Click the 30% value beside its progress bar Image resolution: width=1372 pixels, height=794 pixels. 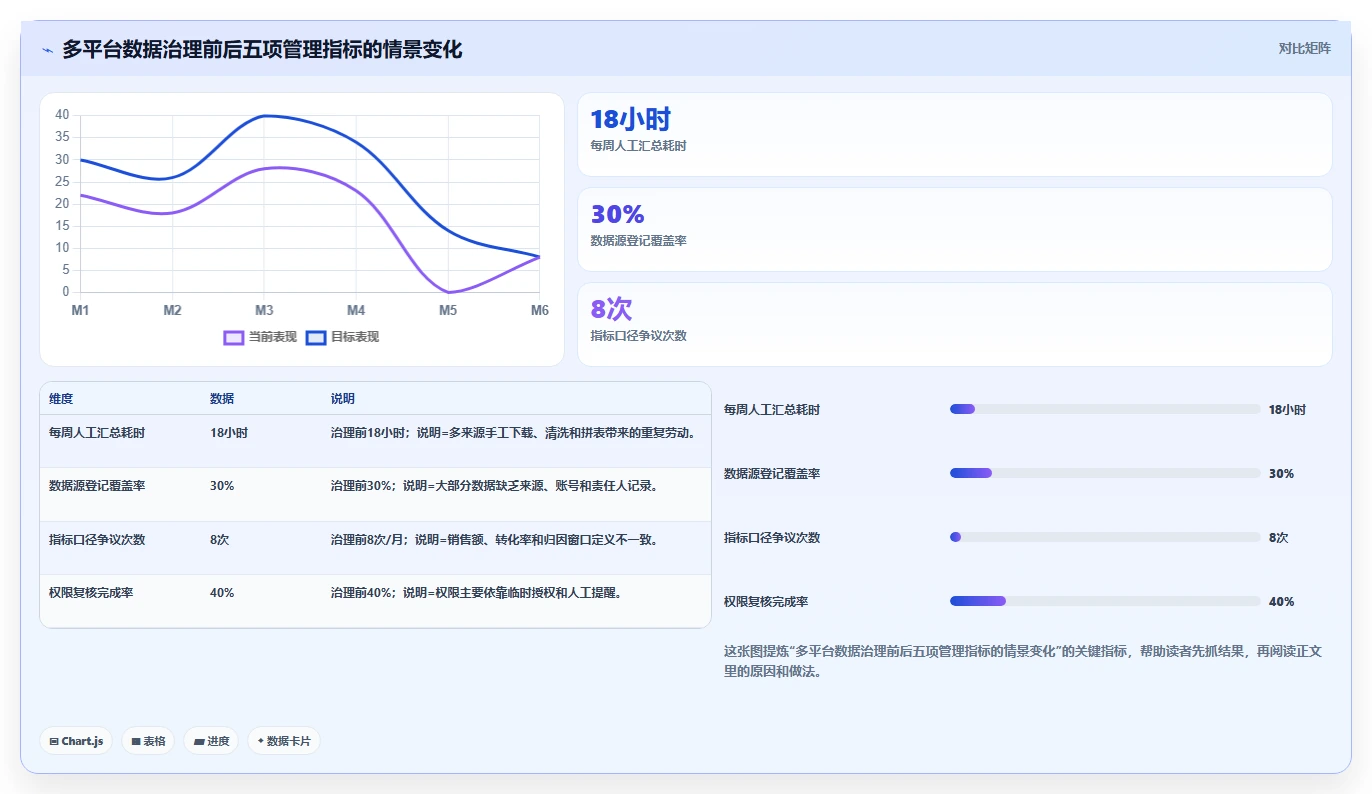click(x=1281, y=473)
